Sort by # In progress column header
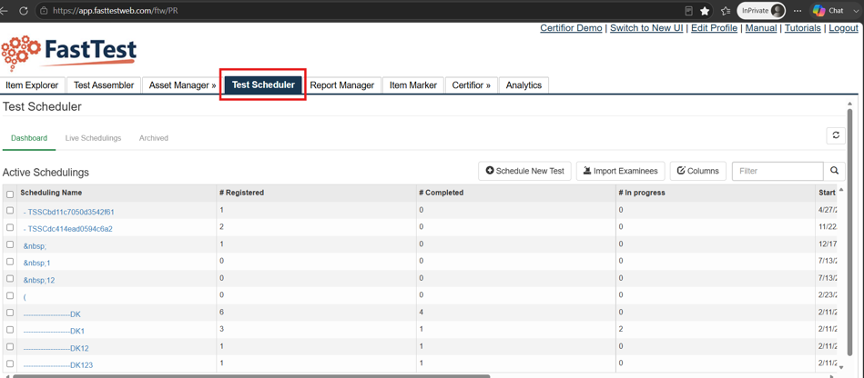Viewport: 864px width, 378px height. click(x=641, y=193)
